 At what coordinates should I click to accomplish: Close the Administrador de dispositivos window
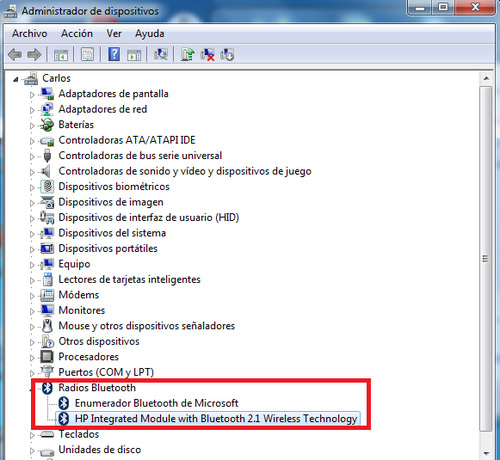coord(475,7)
